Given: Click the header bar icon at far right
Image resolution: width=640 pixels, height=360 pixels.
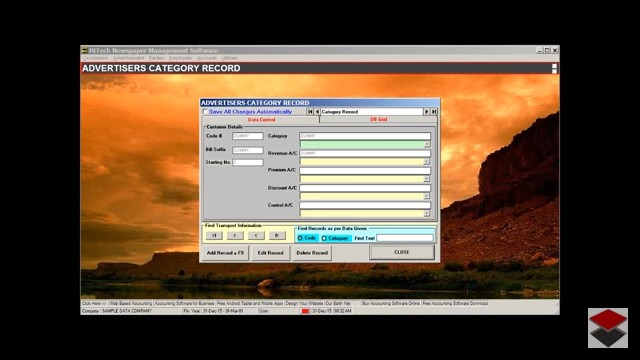Looking at the screenshot, I should 554,68.
